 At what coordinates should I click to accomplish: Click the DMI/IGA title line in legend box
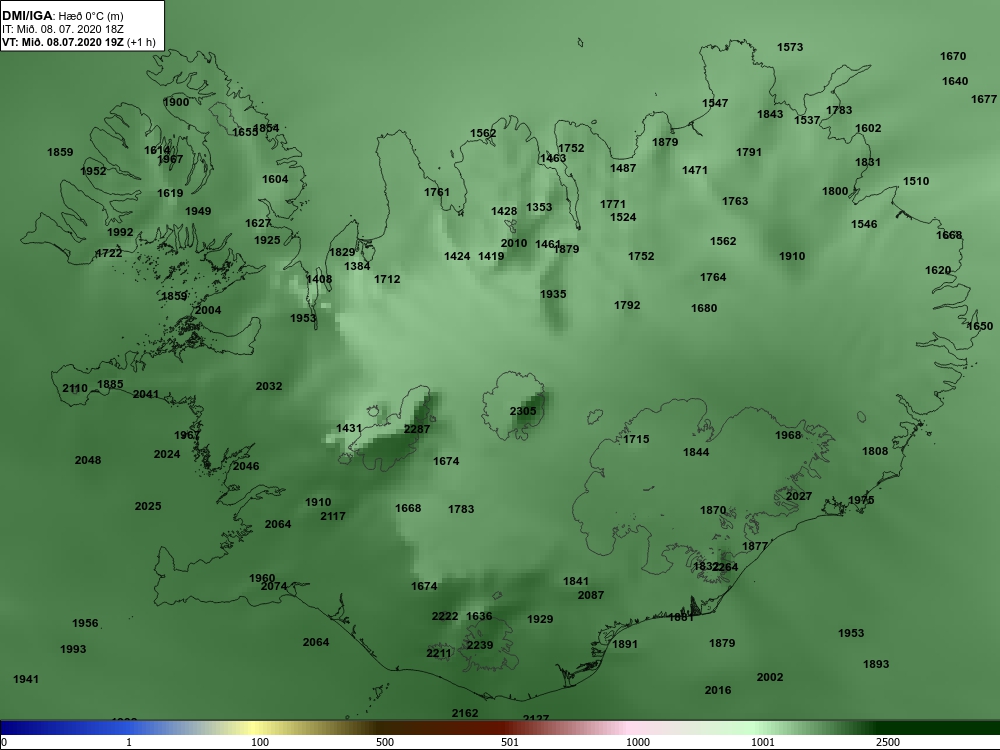[62, 16]
